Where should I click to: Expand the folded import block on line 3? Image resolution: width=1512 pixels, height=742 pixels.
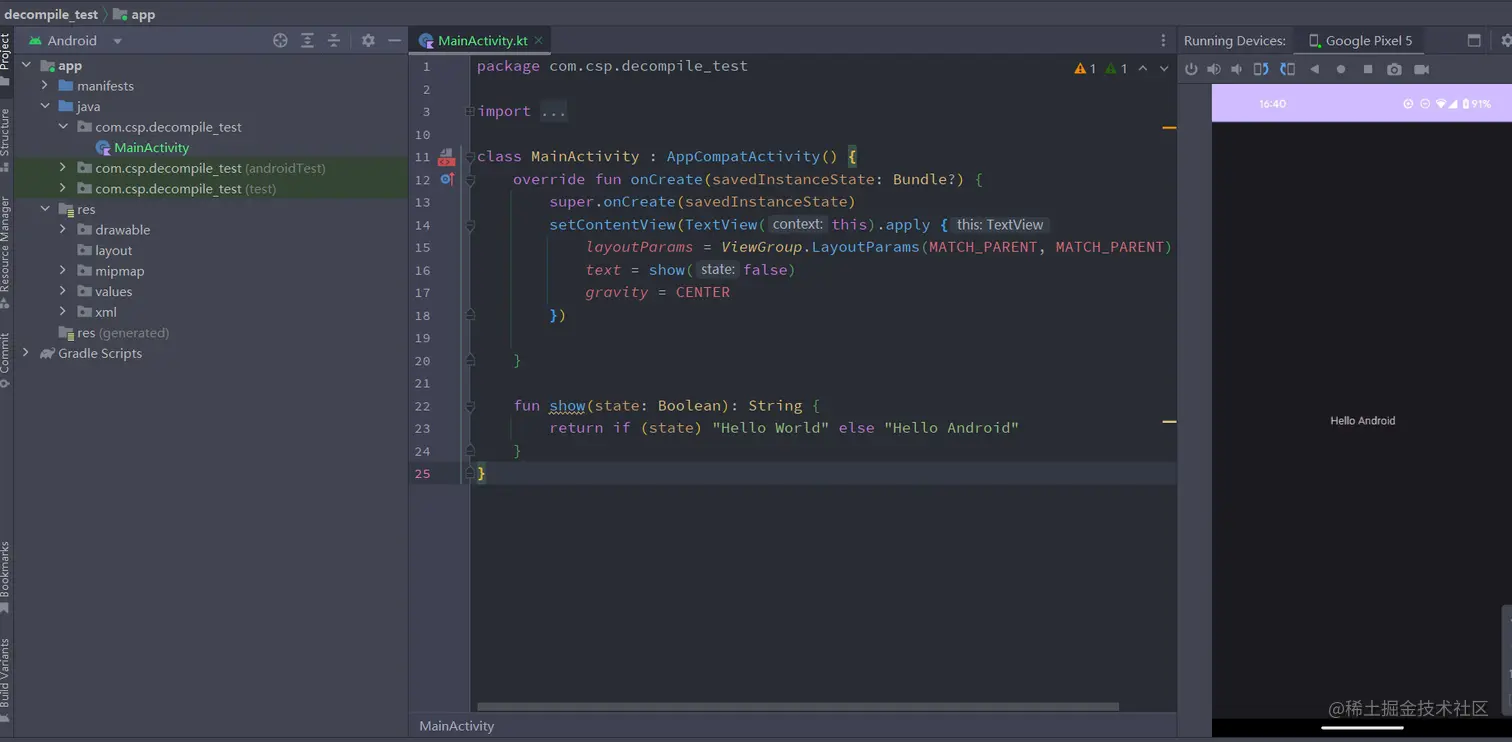[470, 111]
